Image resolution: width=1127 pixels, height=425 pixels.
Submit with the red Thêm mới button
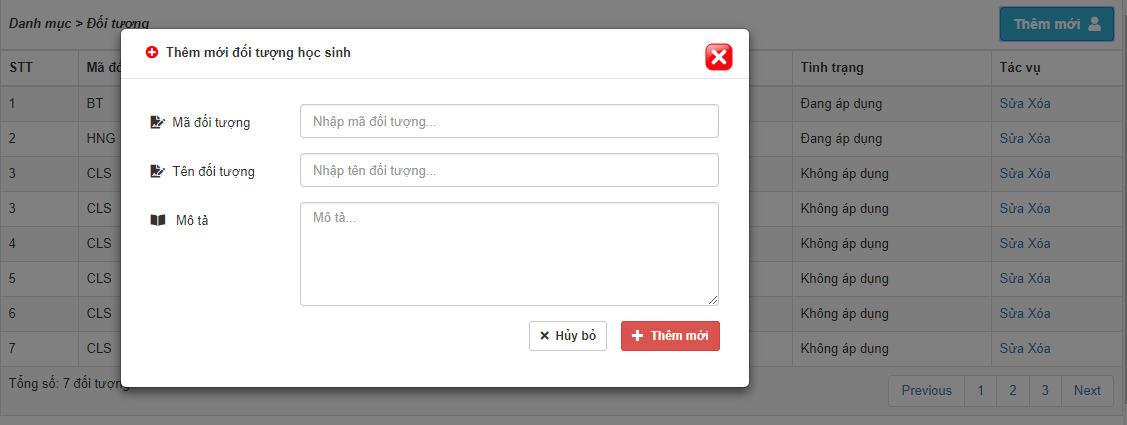(x=670, y=336)
